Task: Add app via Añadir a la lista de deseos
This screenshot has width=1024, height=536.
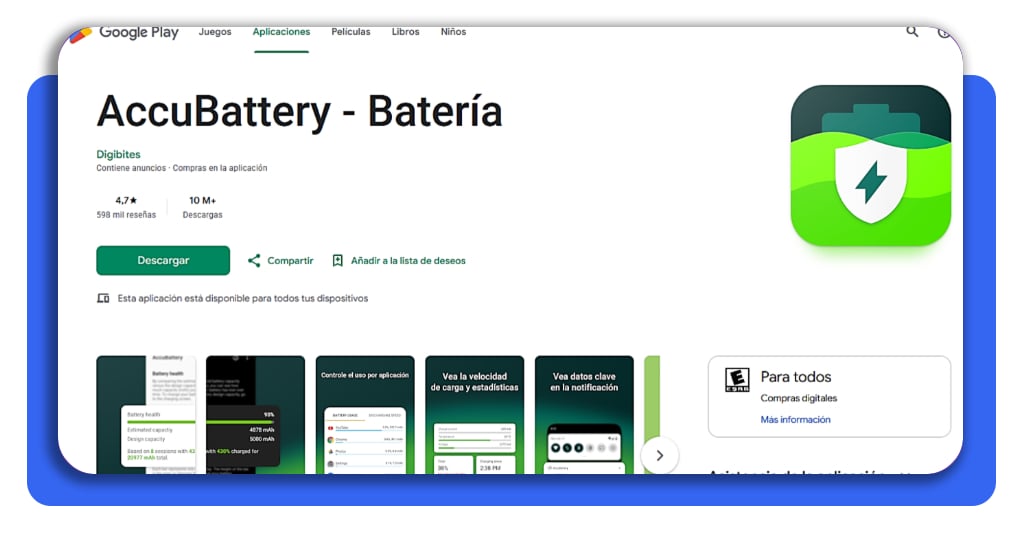Action: click(x=408, y=260)
